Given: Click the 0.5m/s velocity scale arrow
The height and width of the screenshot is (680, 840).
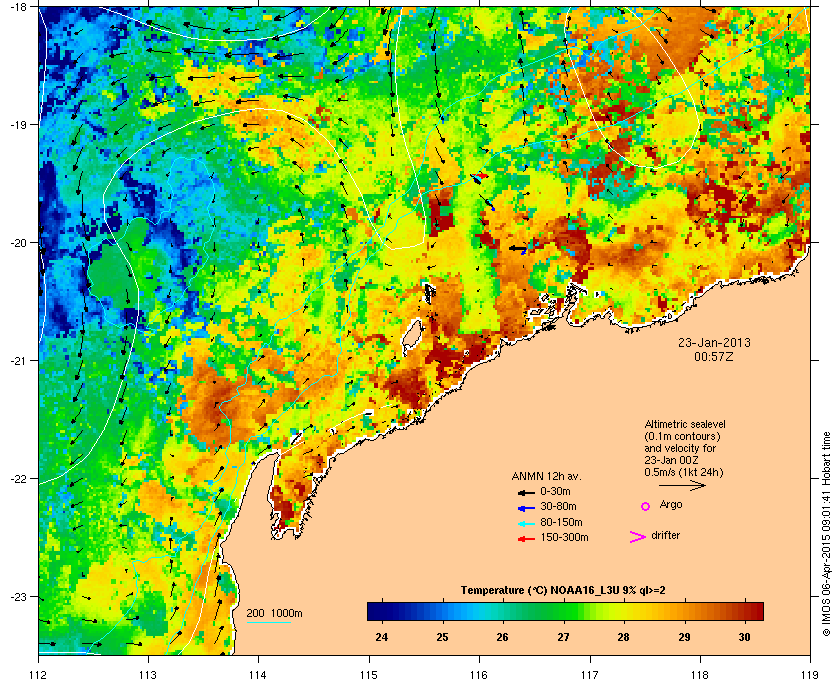Looking at the screenshot, I should click(682, 486).
